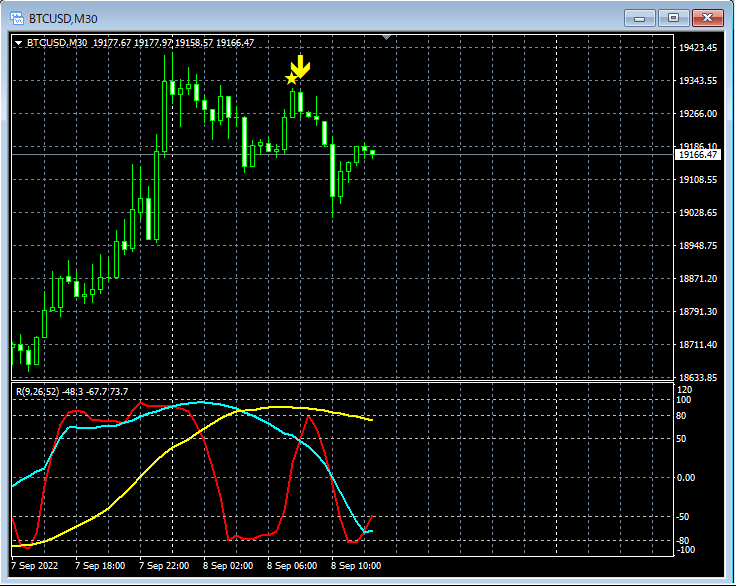Click the 8 Sep 06:00 time label
This screenshot has height=586, width=736.
291,565
